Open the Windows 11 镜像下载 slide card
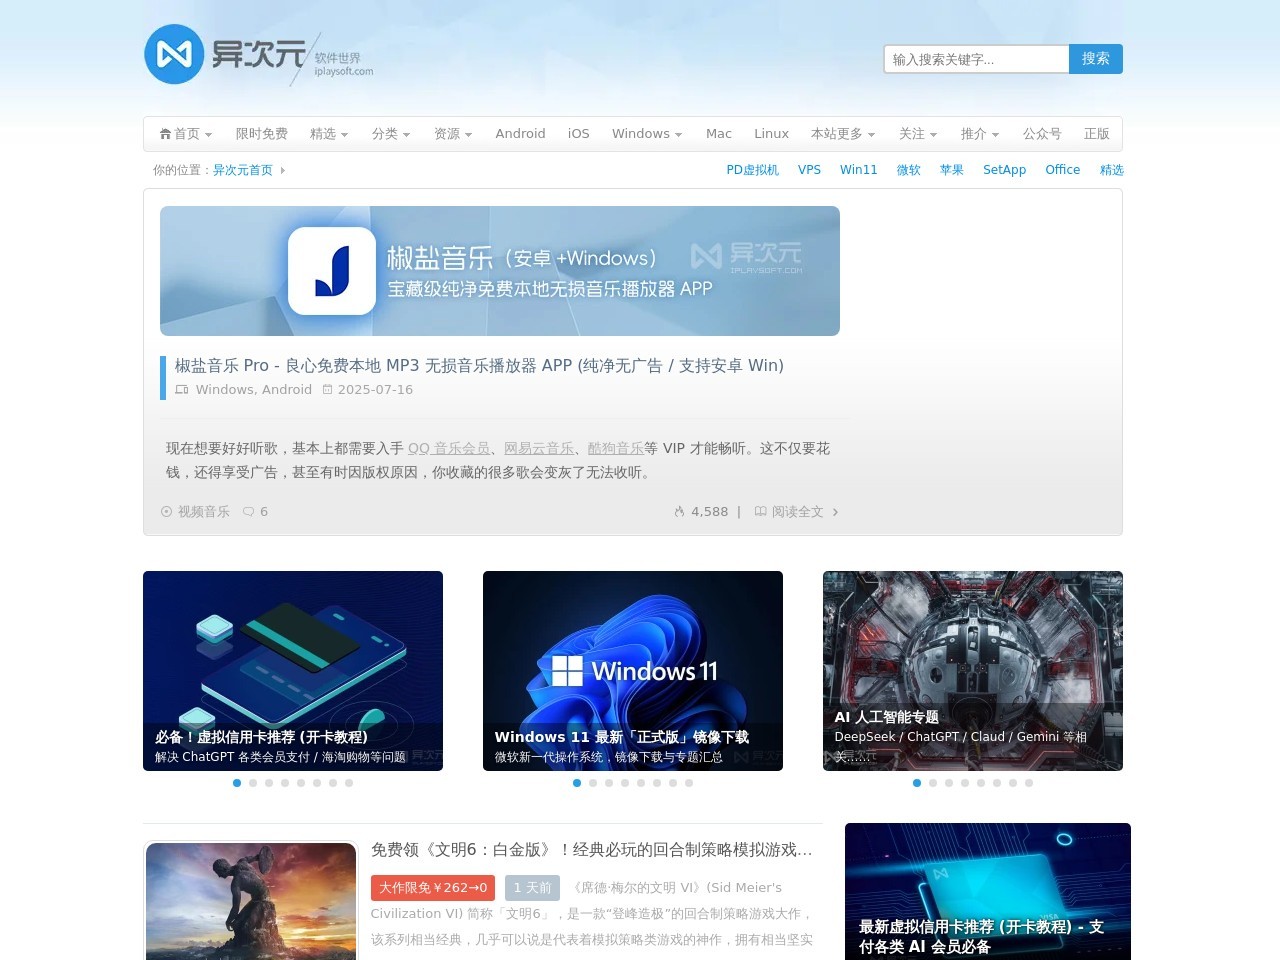The width and height of the screenshot is (1280, 960). pyautogui.click(x=633, y=671)
